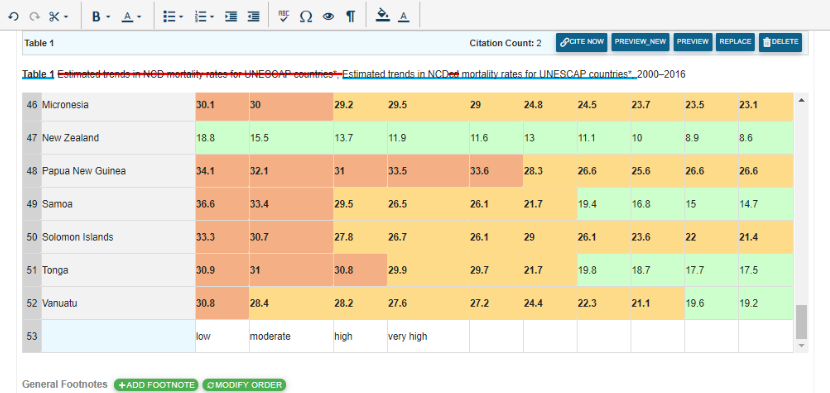Click the ADD FOOTNOTE button
The width and height of the screenshot is (830, 393).
pyautogui.click(x=156, y=385)
